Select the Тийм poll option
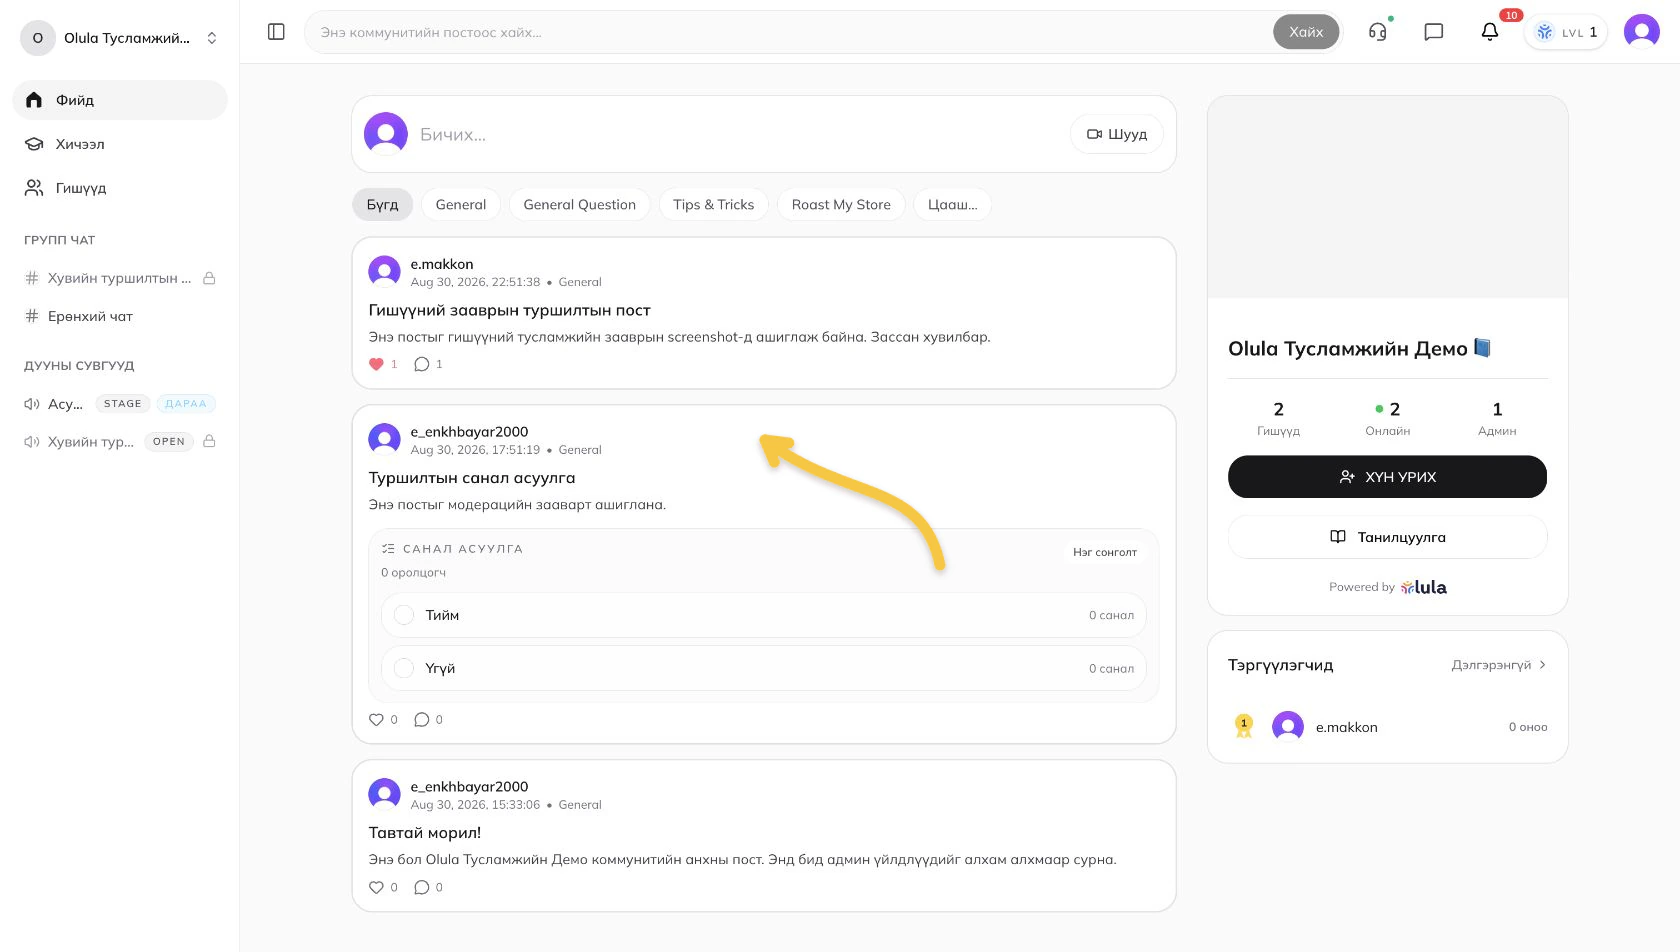Screen dimensions: 1680x952 [764, 615]
